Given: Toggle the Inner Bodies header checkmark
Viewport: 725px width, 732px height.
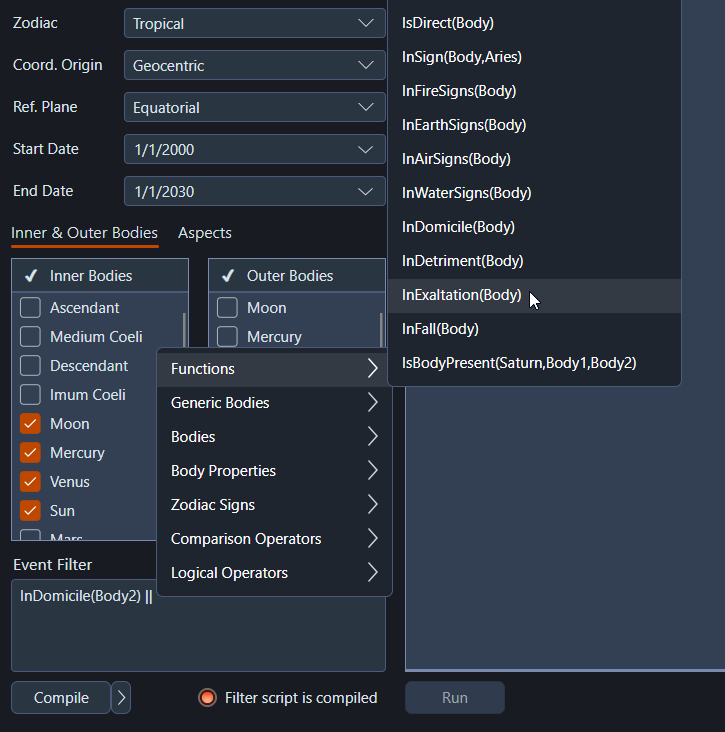Looking at the screenshot, I should click(x=31, y=276).
